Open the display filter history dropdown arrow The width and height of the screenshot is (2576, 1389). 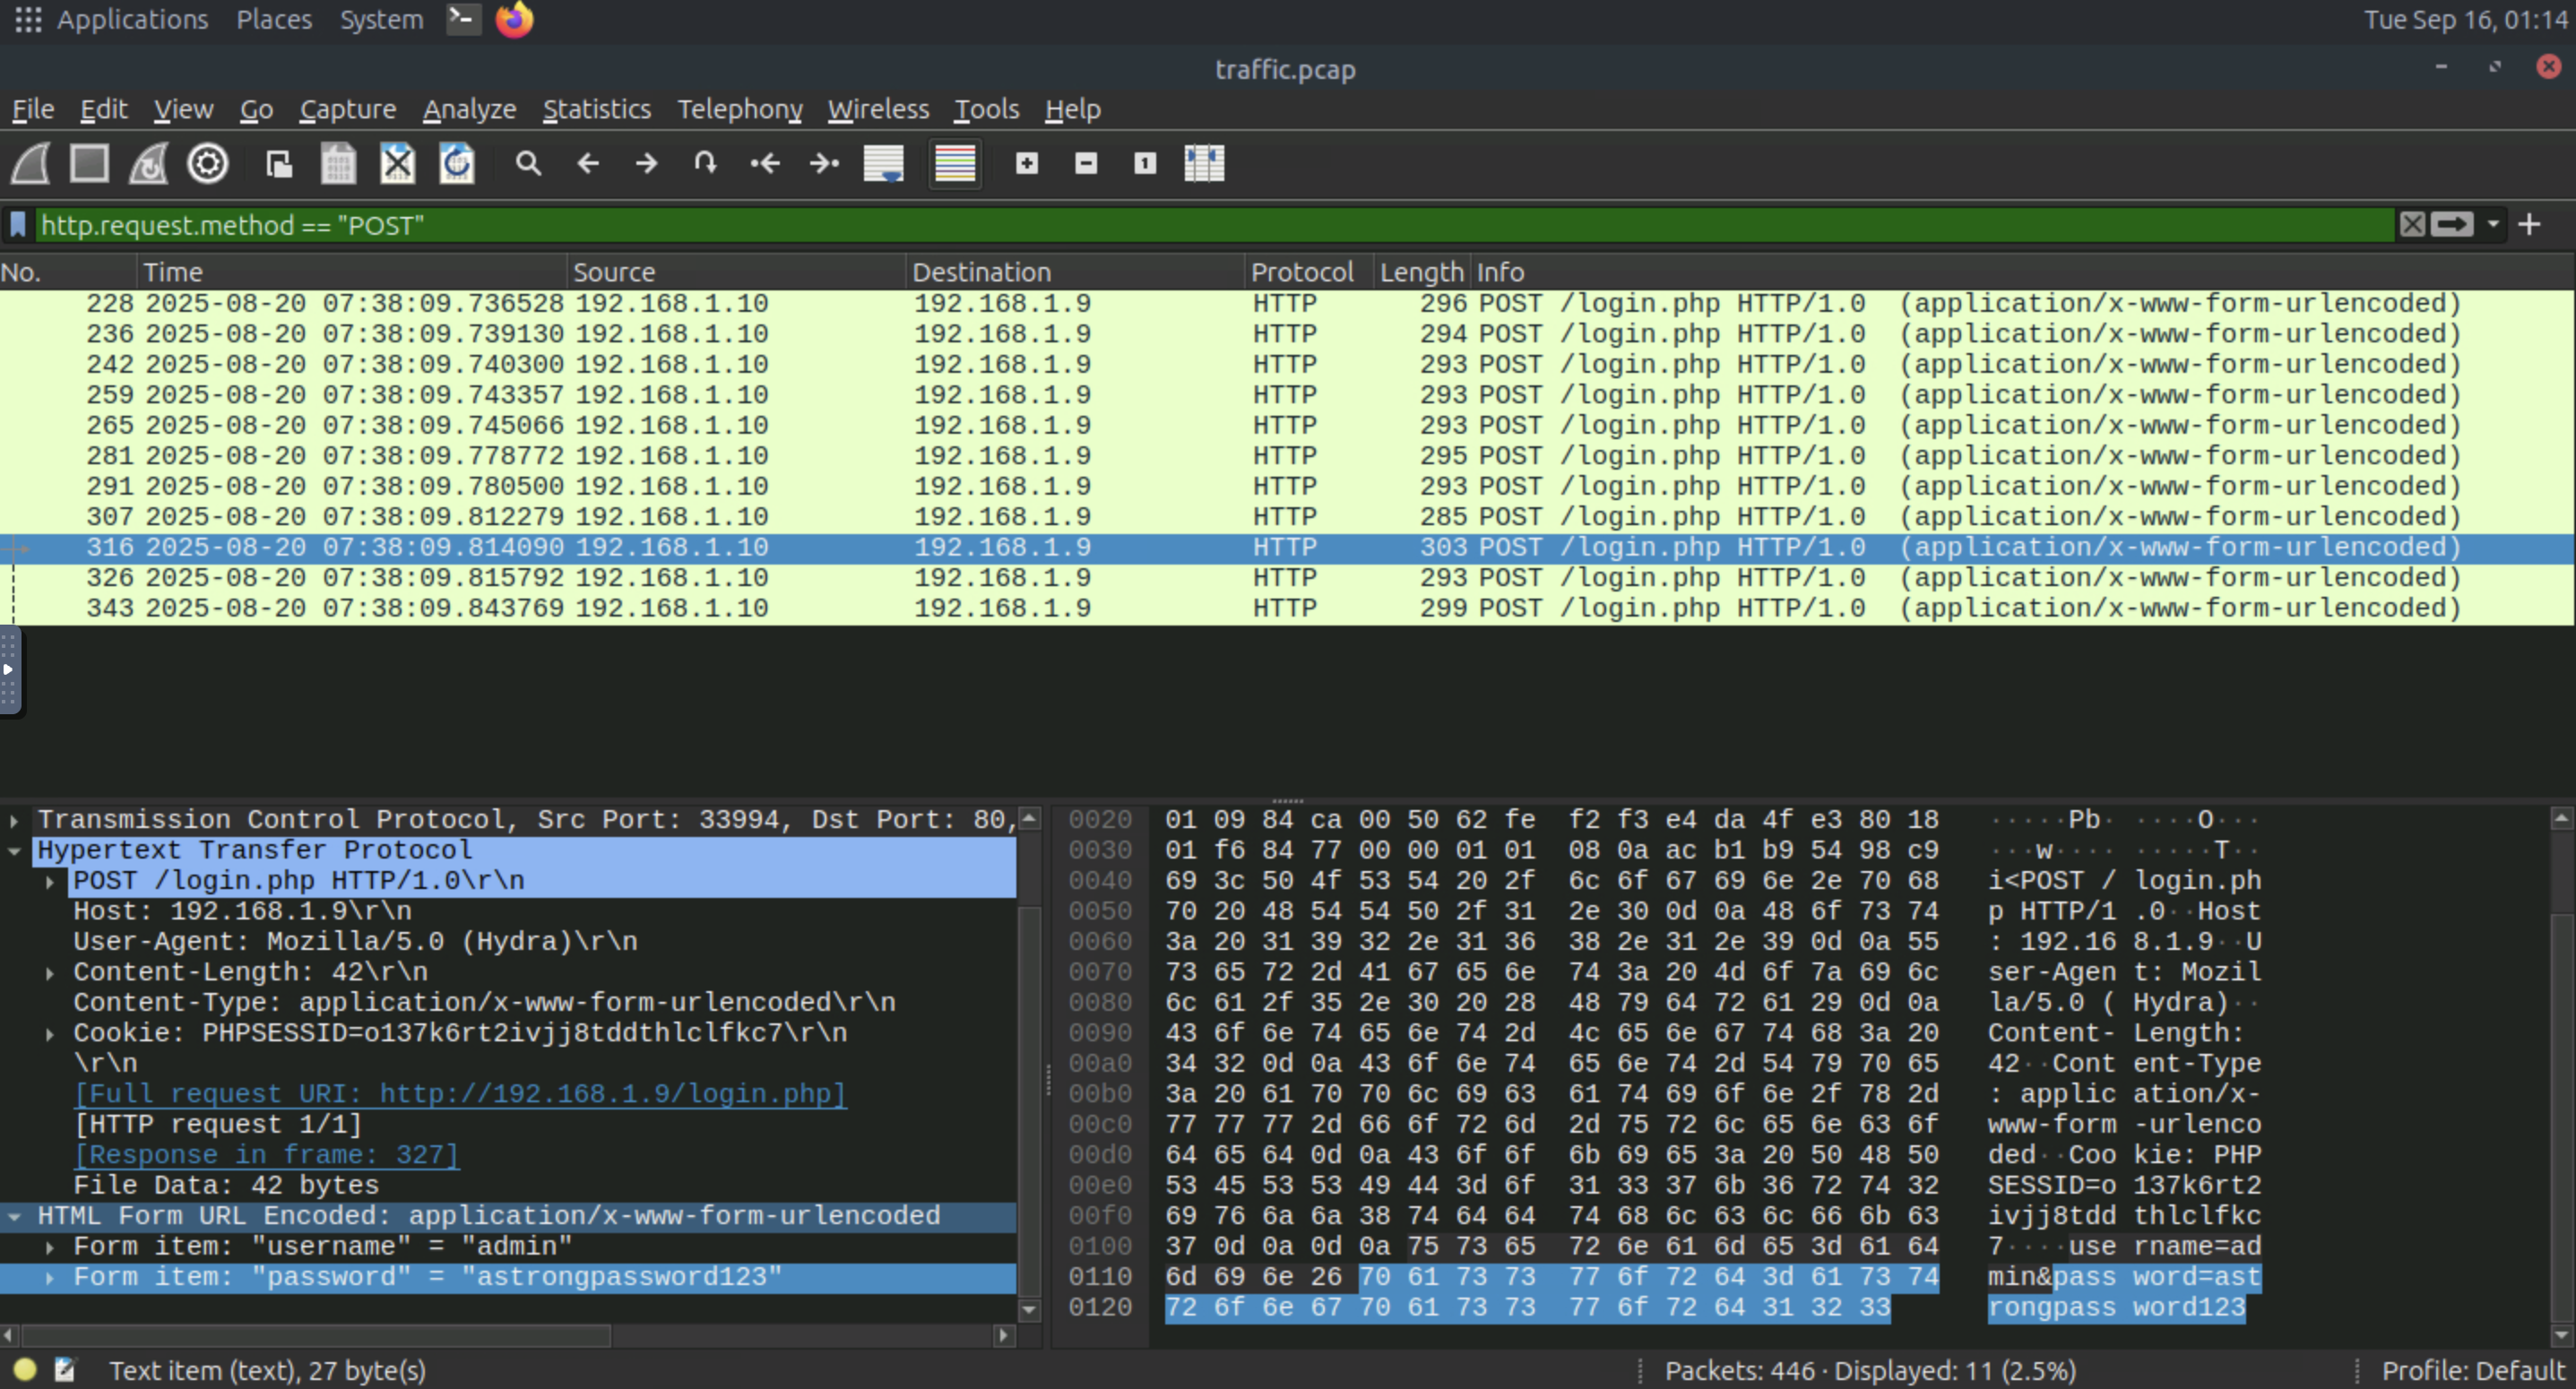click(x=2493, y=225)
